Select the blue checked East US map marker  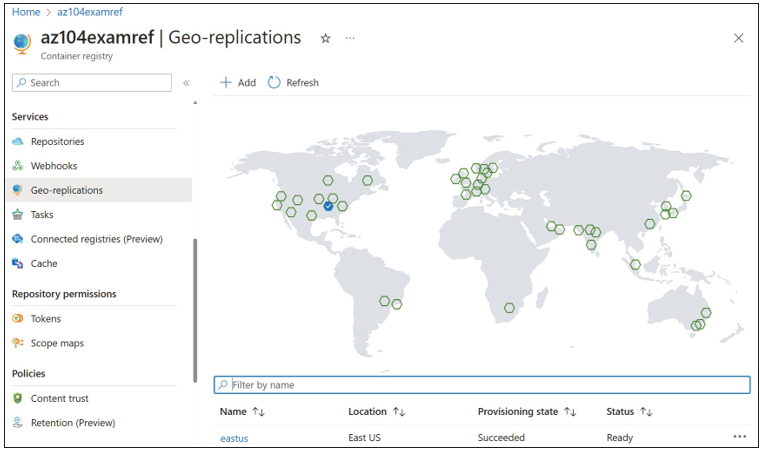tap(328, 206)
